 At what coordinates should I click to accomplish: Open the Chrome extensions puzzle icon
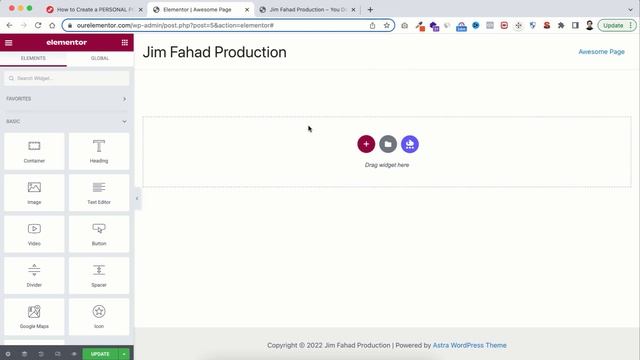561,25
